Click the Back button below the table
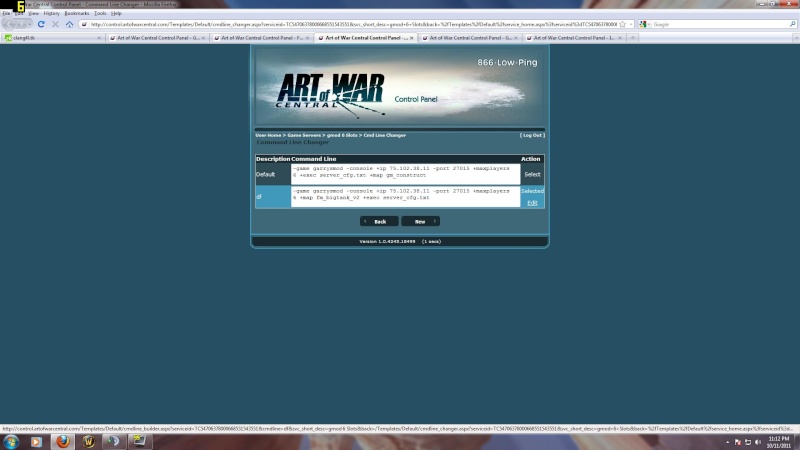Screen dimensions: 800x450 (x=379, y=221)
